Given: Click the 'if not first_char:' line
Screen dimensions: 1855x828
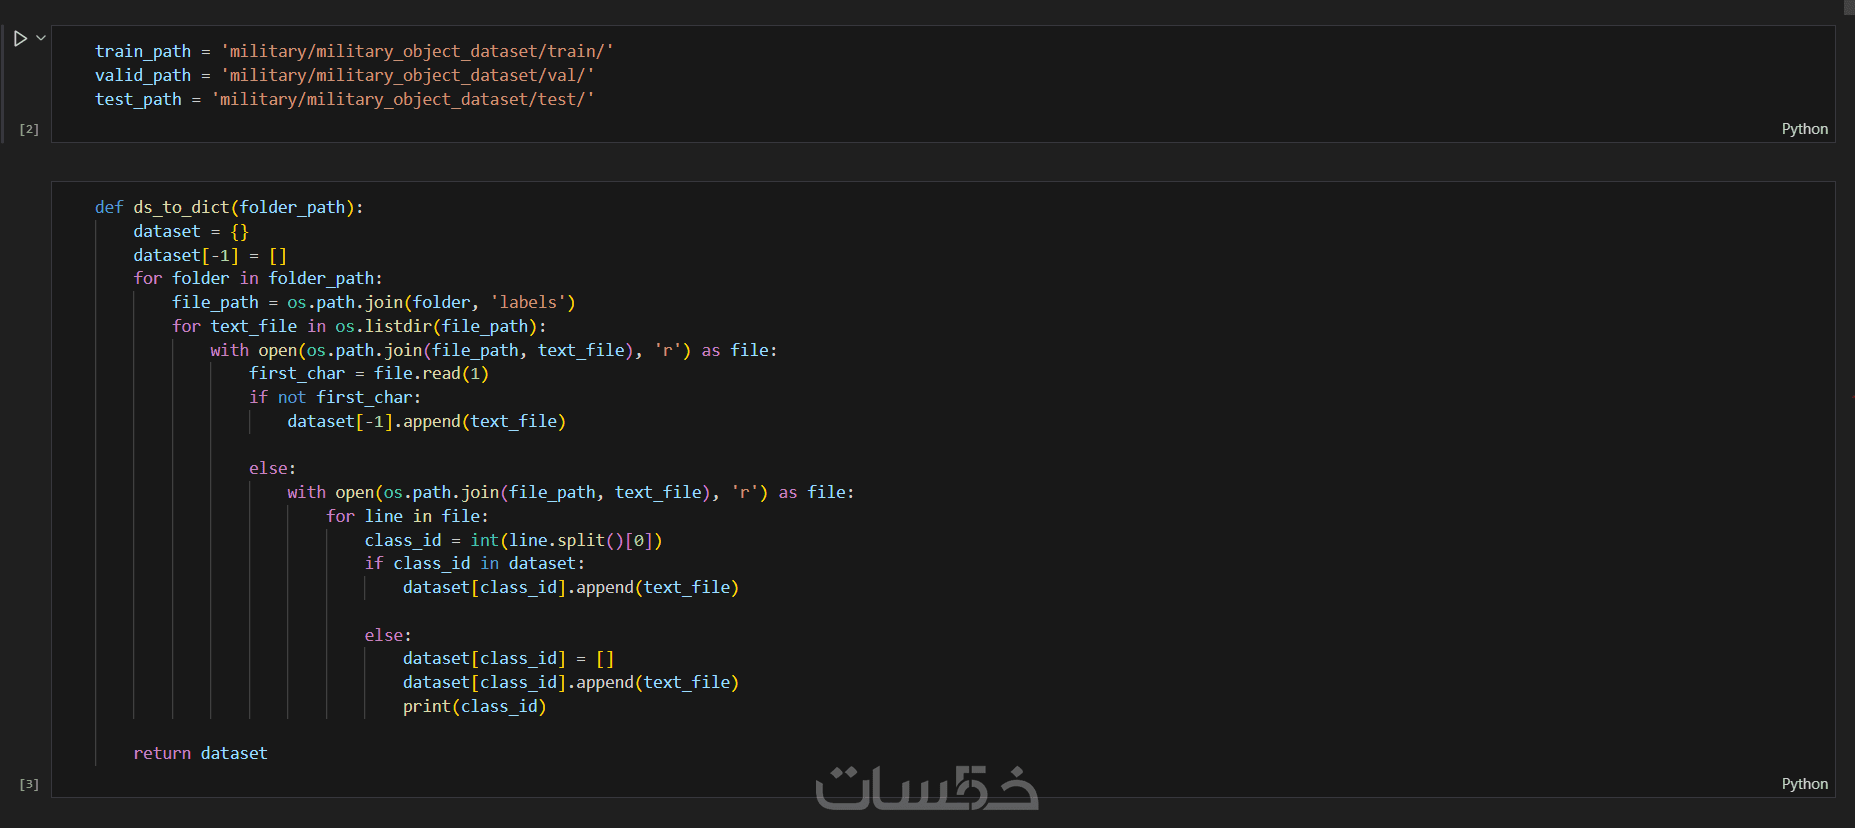Looking at the screenshot, I should pyautogui.click(x=334, y=397).
